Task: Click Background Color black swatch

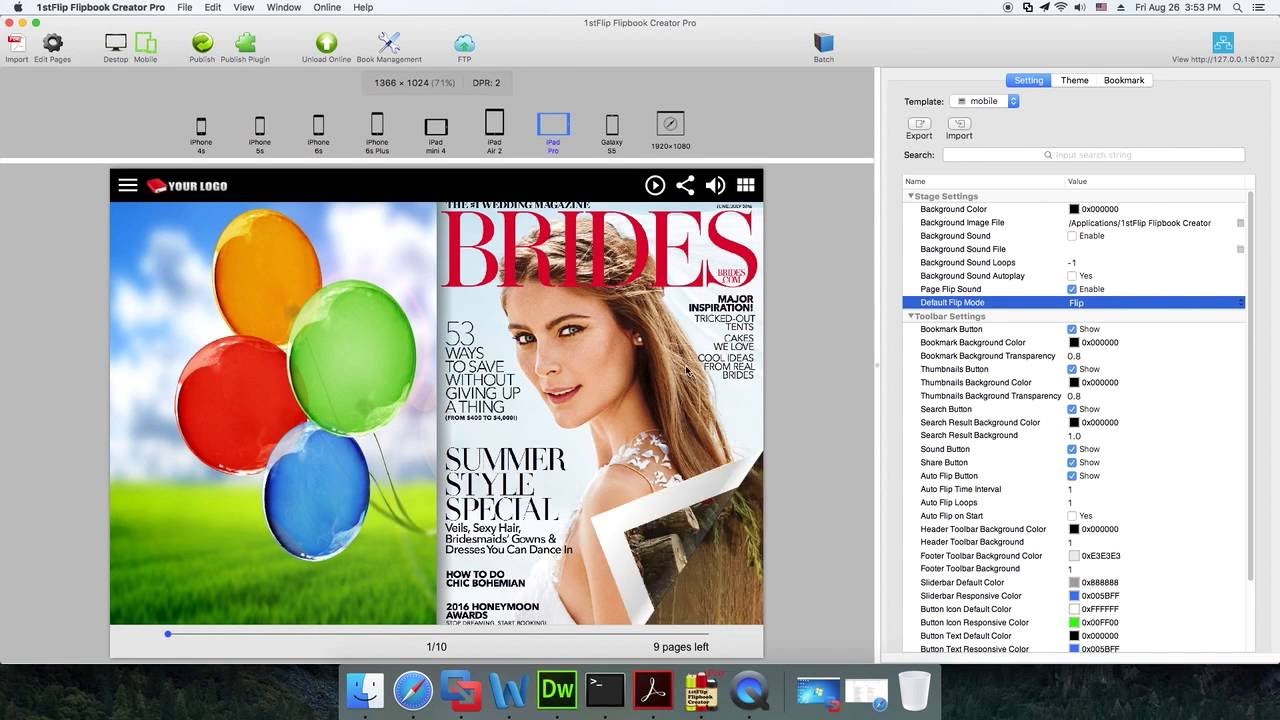Action: click(x=1074, y=209)
